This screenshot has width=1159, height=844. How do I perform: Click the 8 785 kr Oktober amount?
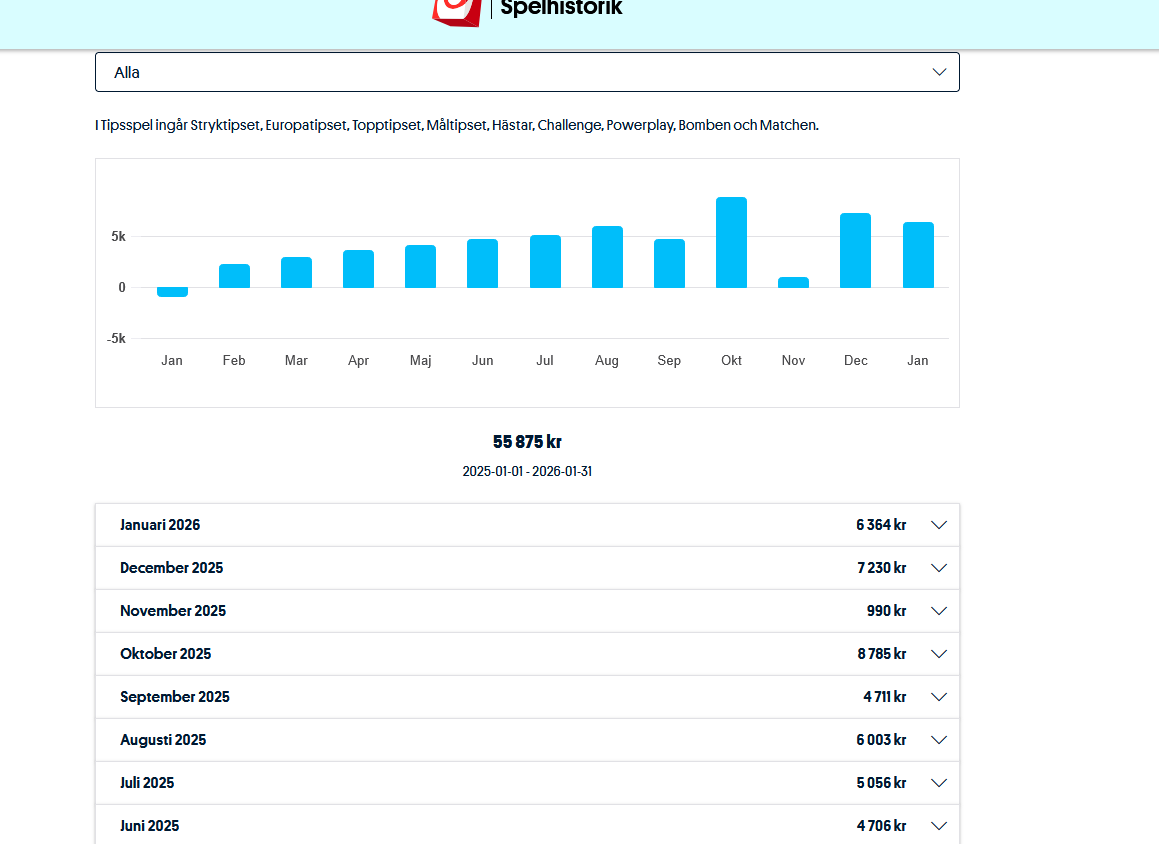(881, 654)
